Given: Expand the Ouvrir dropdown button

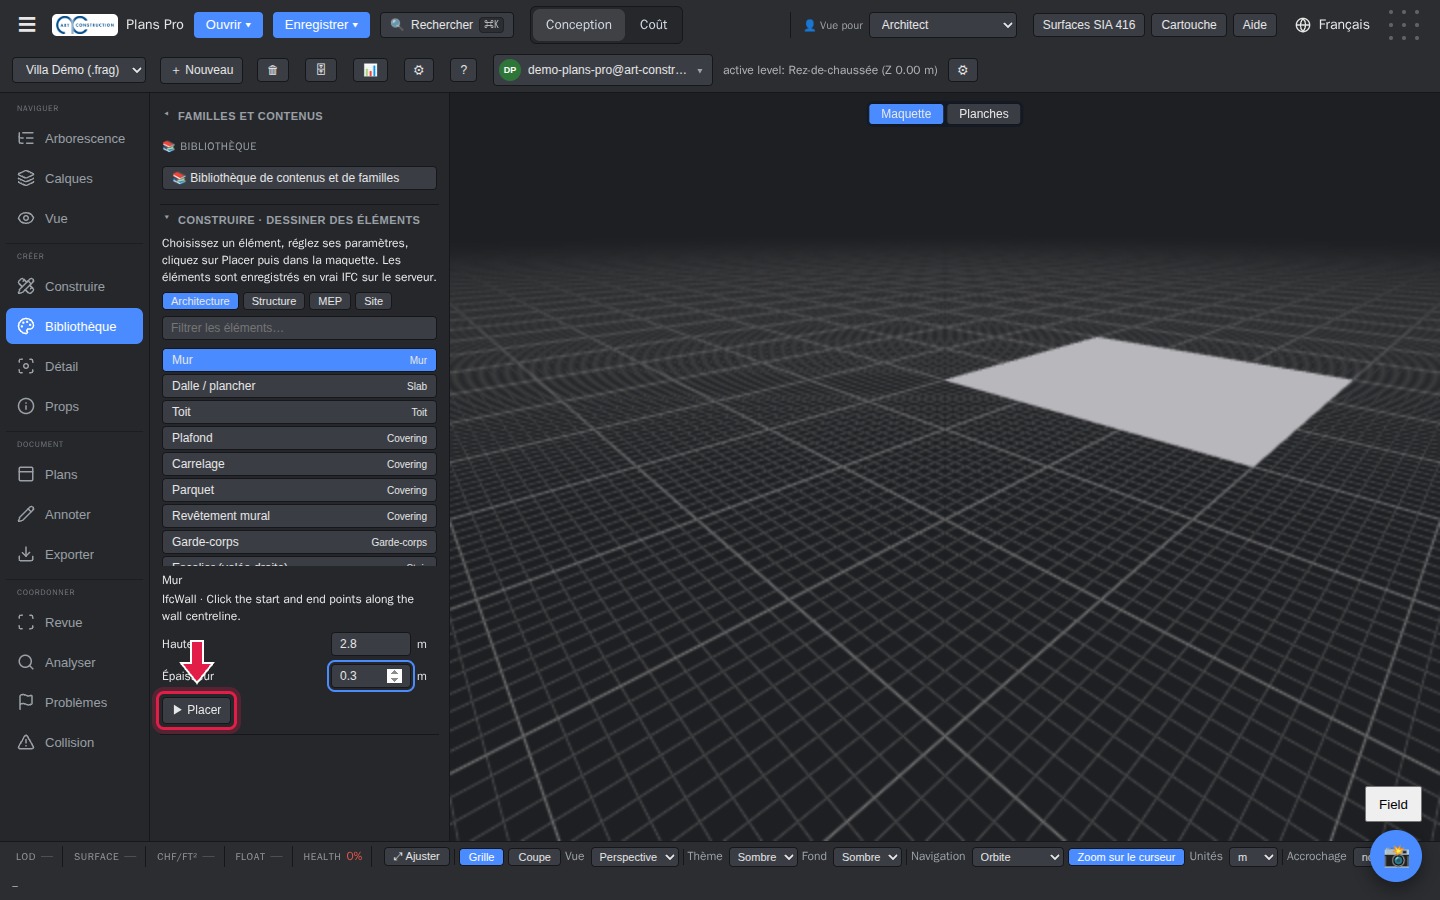Looking at the screenshot, I should 228,25.
